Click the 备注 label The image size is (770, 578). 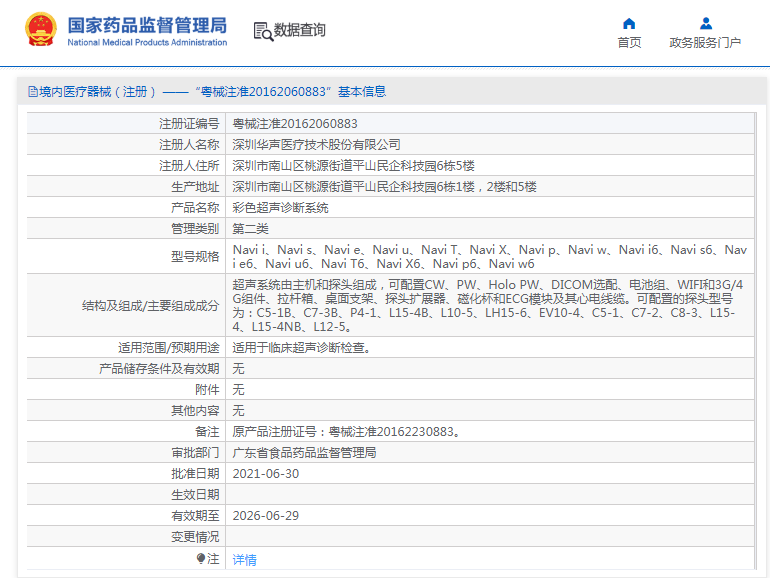(x=207, y=432)
